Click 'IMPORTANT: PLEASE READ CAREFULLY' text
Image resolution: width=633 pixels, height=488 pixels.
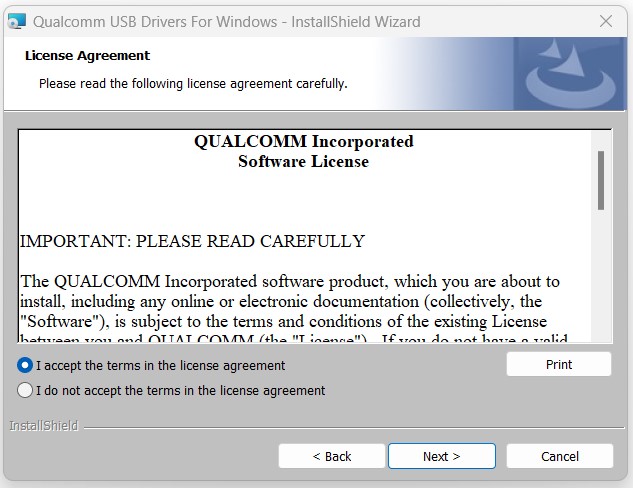coord(192,241)
